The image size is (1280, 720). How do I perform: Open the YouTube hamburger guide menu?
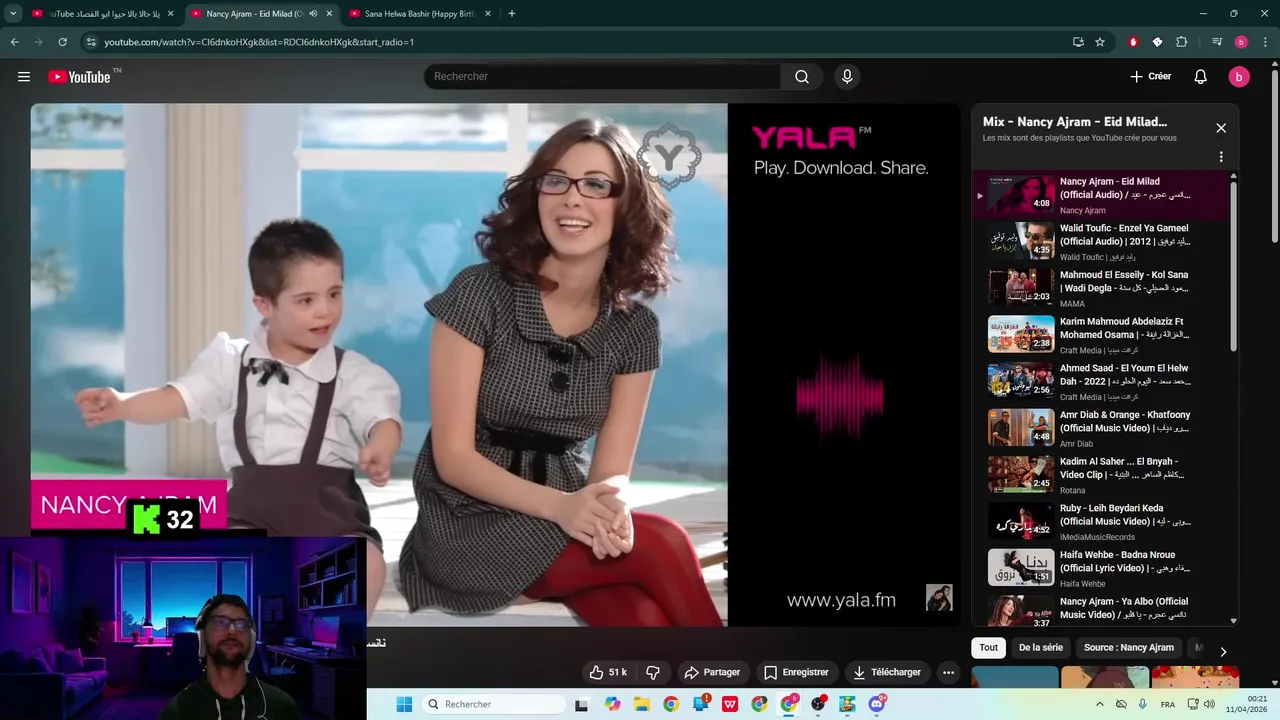[24, 77]
